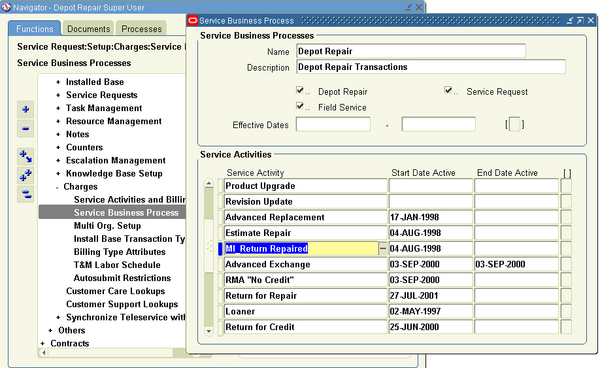Screen dimensions: 600x368
Task: Select the RMA "No Credit" activity
Action: pos(305,280)
